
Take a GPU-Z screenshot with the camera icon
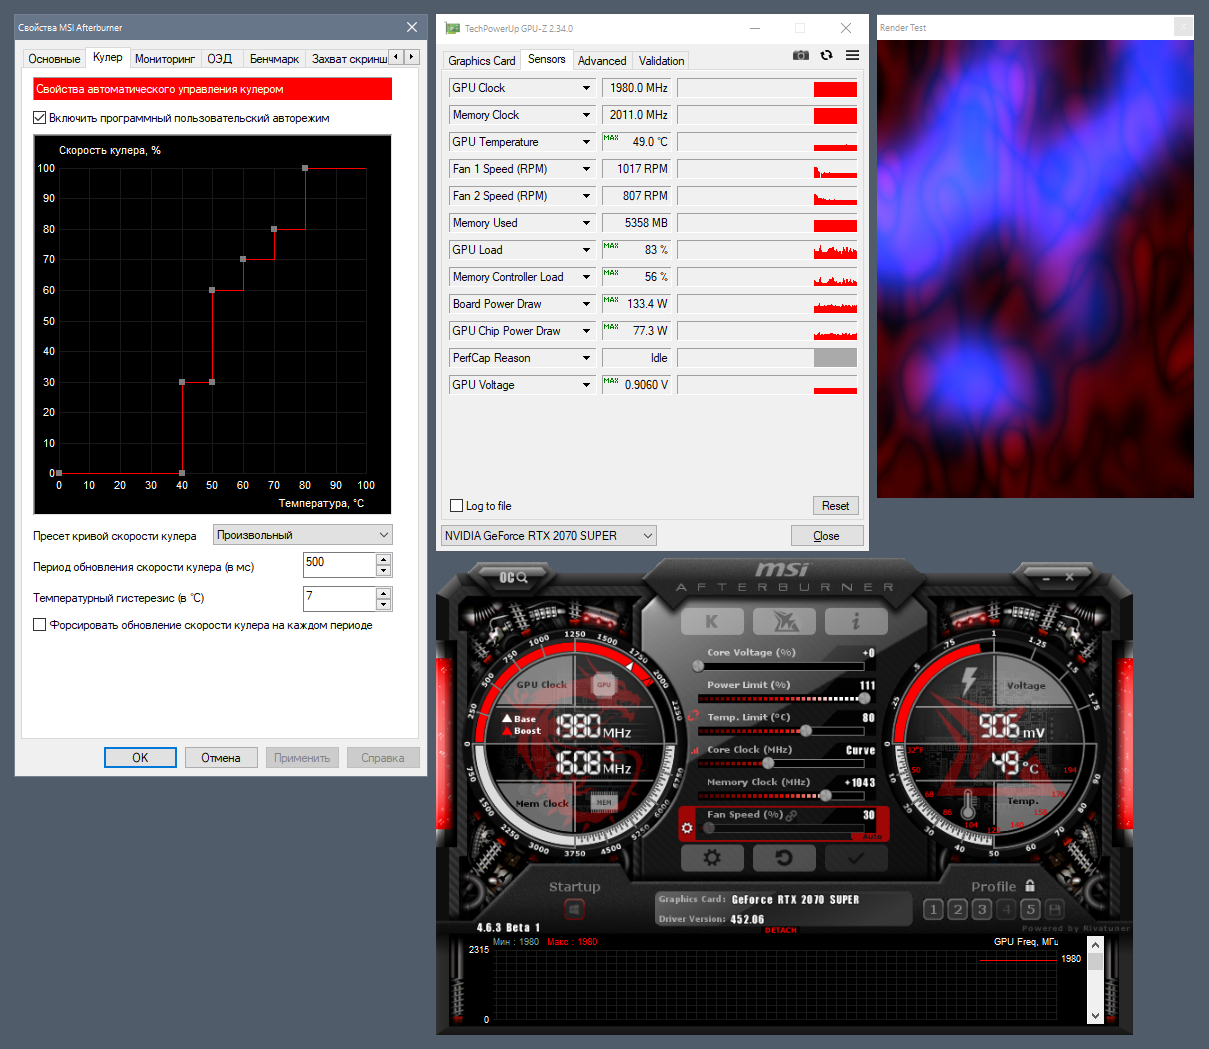(801, 56)
